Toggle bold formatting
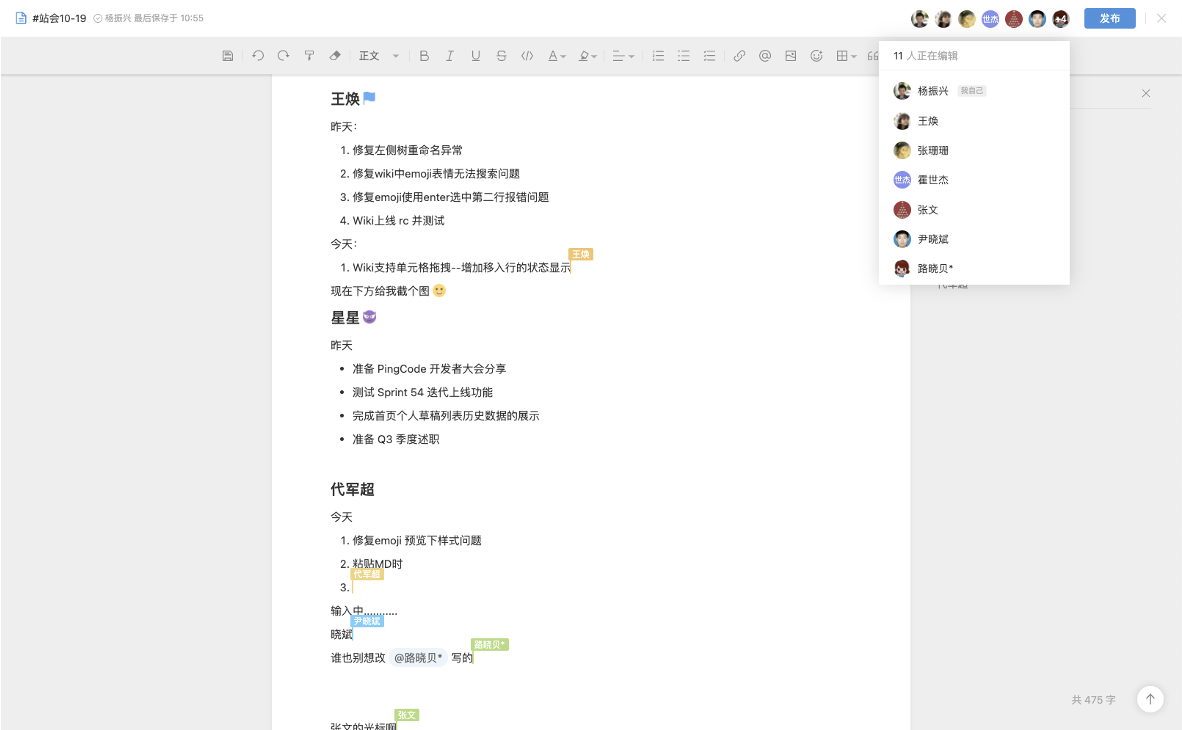This screenshot has width=1182, height=730. click(424, 56)
